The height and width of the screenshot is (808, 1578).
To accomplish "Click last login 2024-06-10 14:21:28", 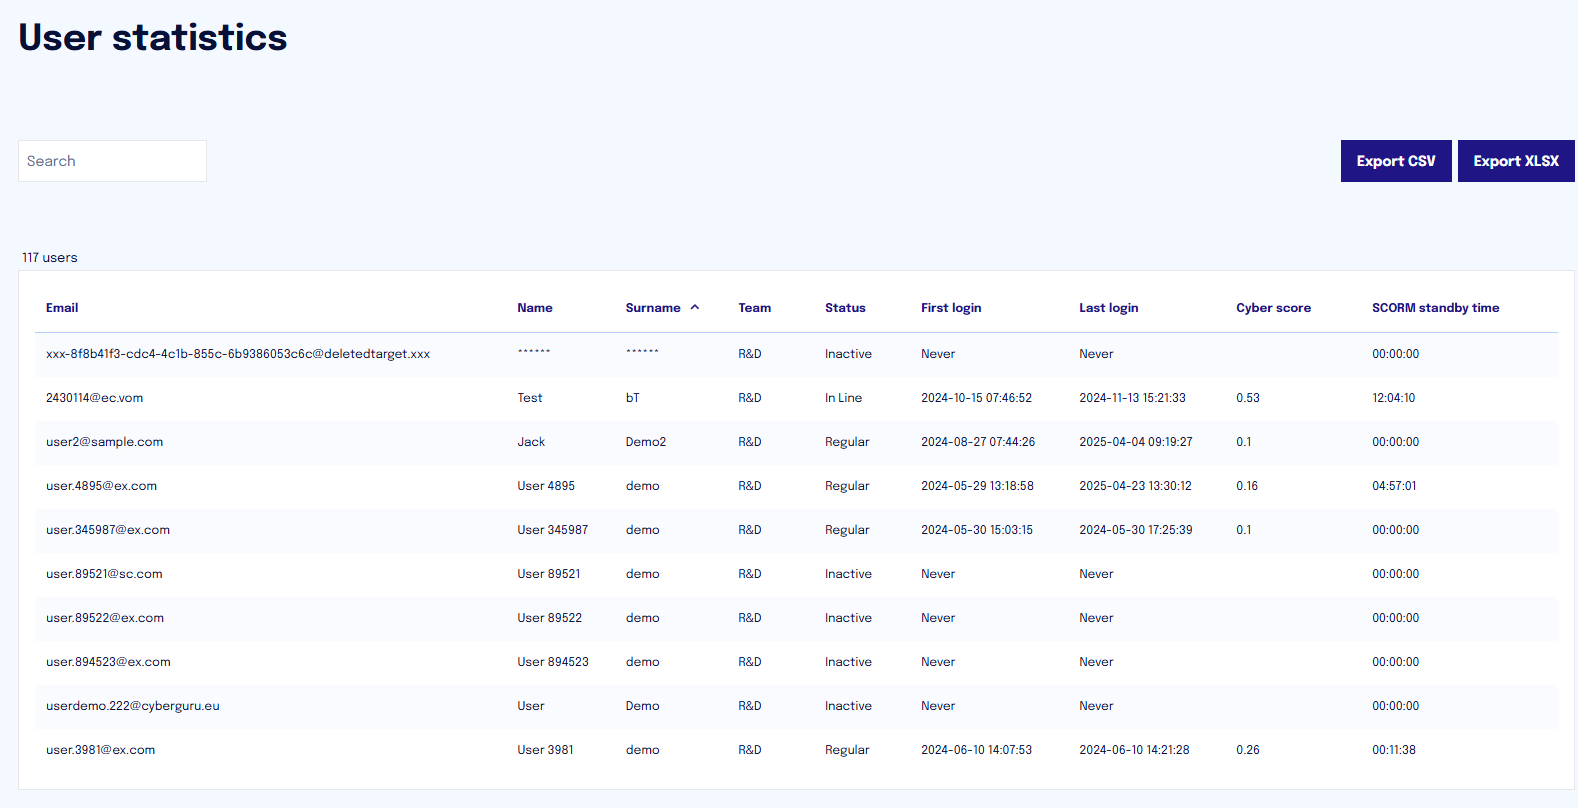I will (1135, 750).
